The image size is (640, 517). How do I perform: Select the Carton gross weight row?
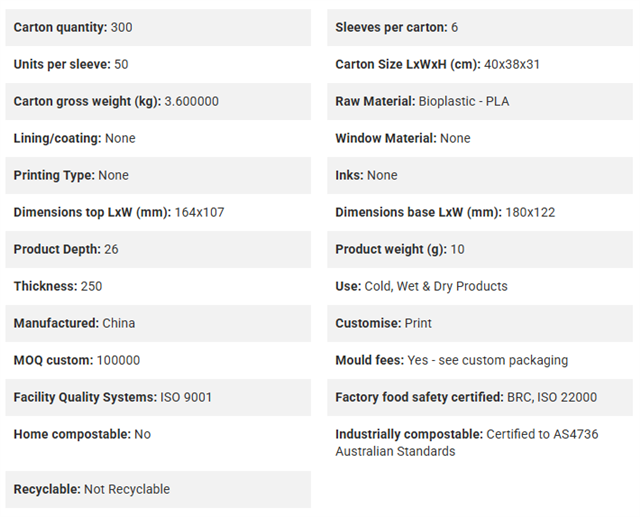pos(158,102)
